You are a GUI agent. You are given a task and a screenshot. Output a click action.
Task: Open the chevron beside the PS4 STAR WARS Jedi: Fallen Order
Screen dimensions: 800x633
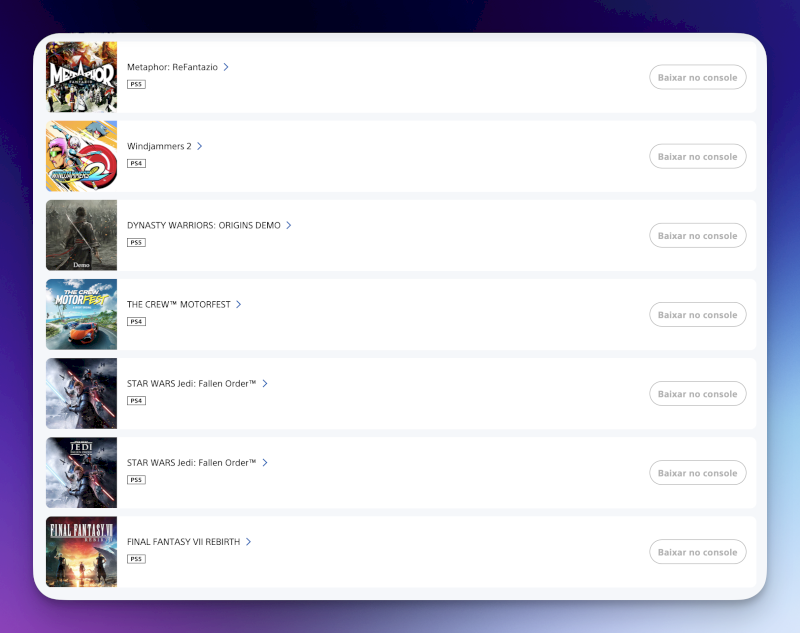click(x=265, y=383)
